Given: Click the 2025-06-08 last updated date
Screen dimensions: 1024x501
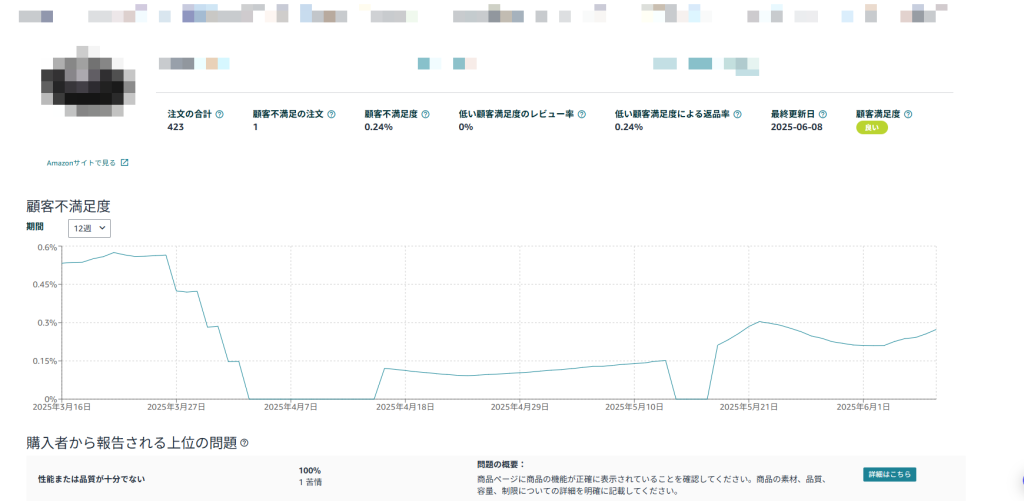Looking at the screenshot, I should 797,127.
